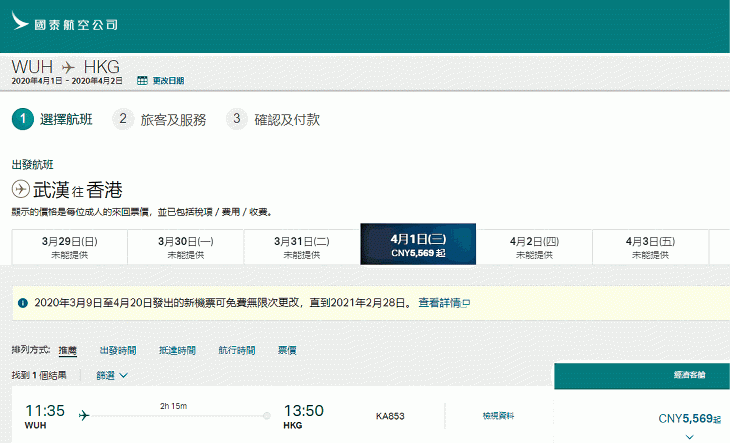Open the 更改日期 change dates link
Image resolution: width=730 pixels, height=443 pixels.
(x=168, y=81)
